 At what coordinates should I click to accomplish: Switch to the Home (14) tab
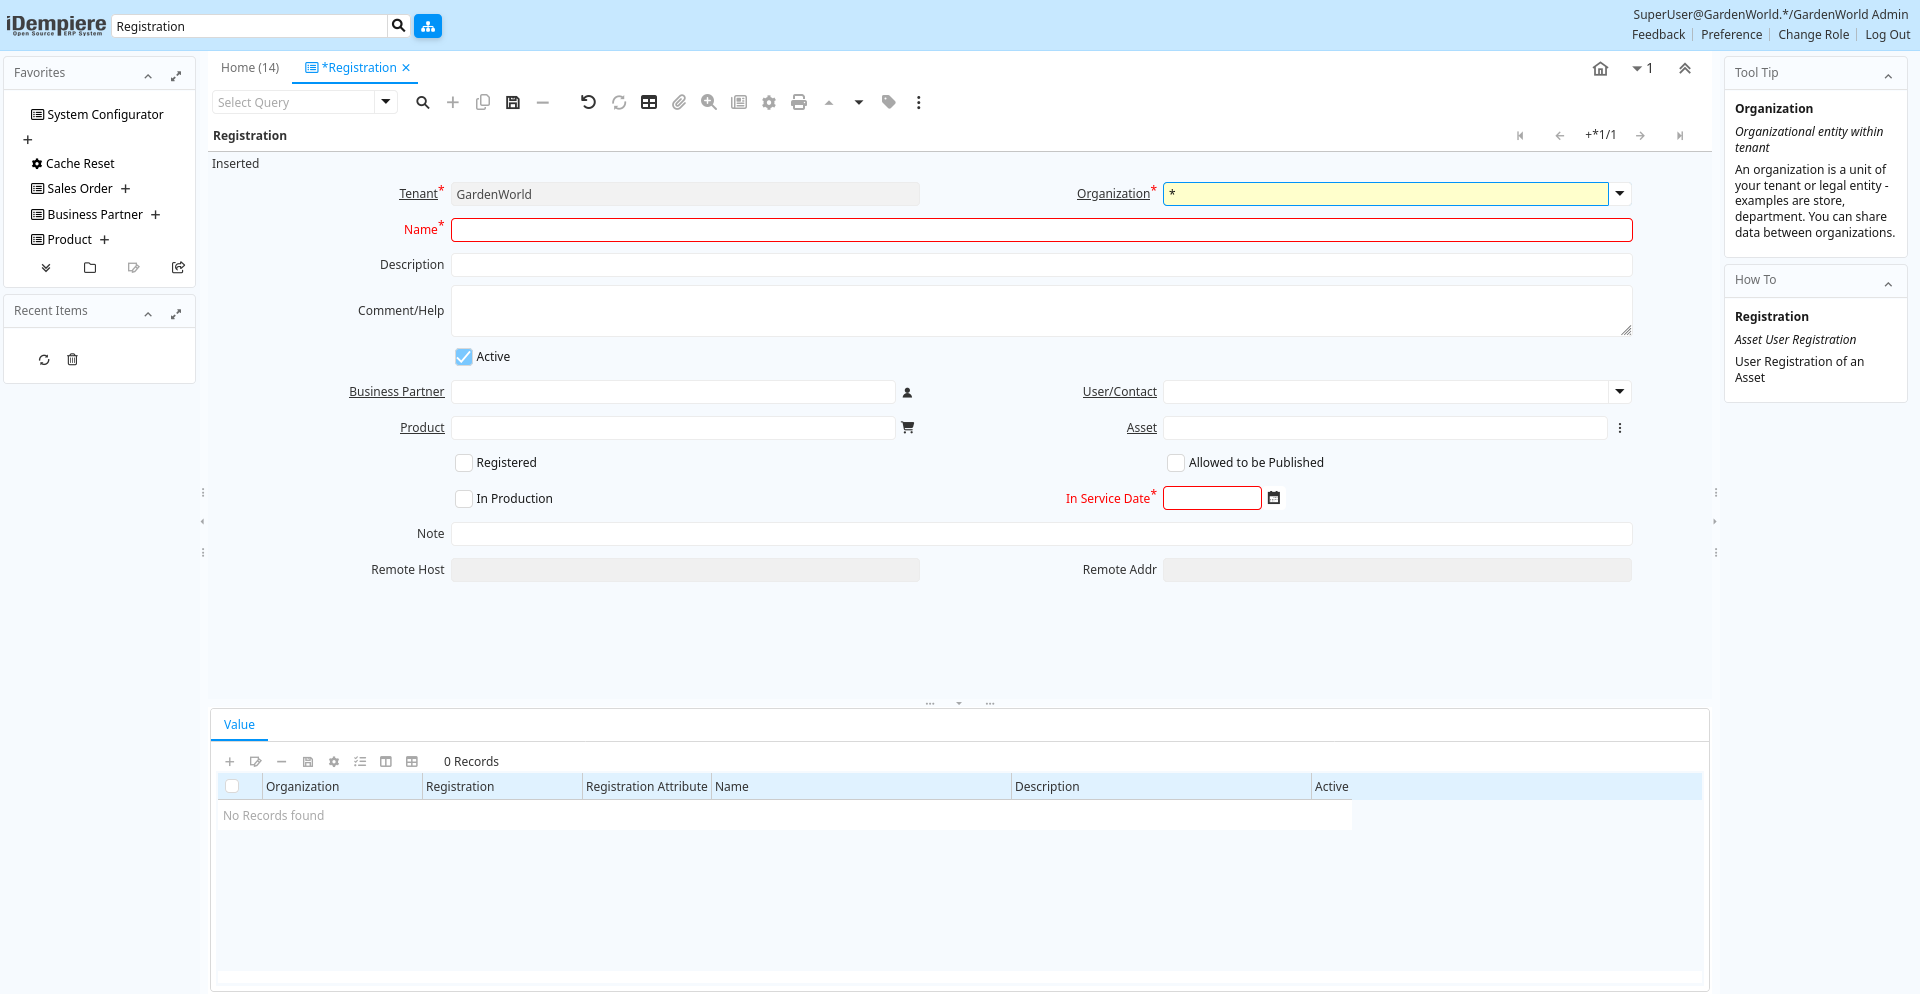click(250, 68)
